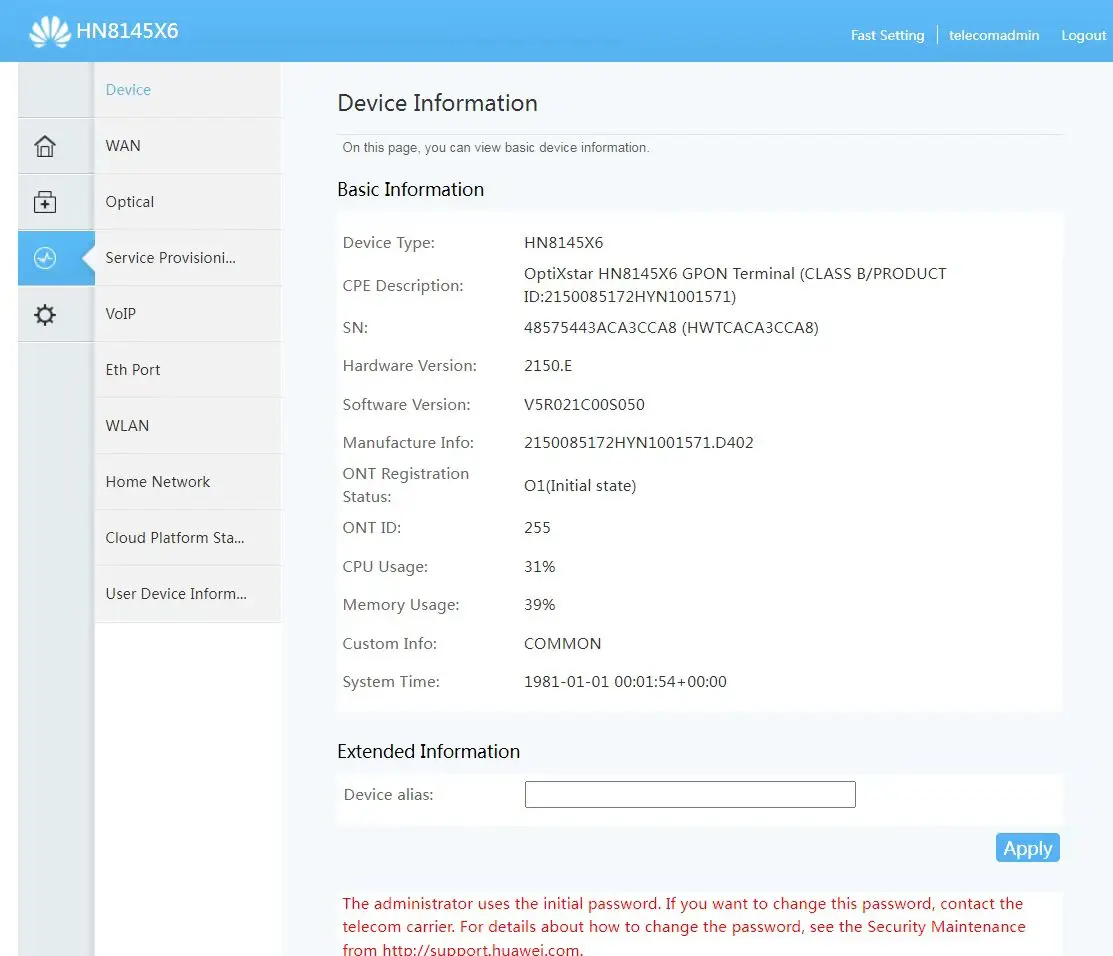Select WAN in the submenu
The image size is (1113, 956).
pos(123,146)
